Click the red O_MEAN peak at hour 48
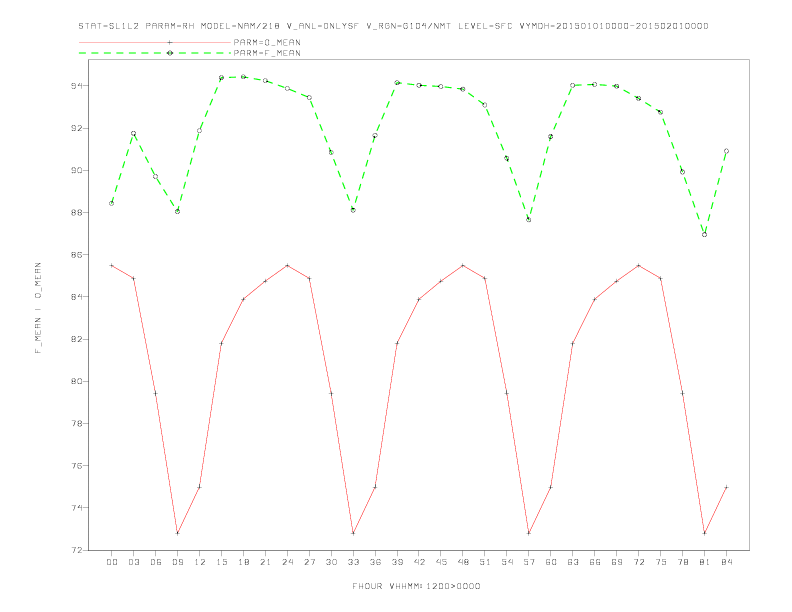This screenshot has width=792, height=612. [463, 265]
